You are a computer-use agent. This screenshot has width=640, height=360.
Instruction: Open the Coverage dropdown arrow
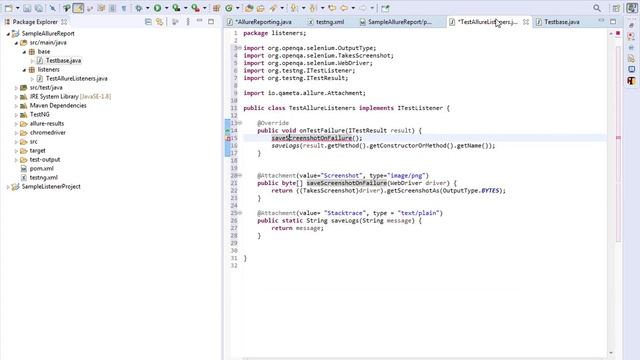[185, 8]
